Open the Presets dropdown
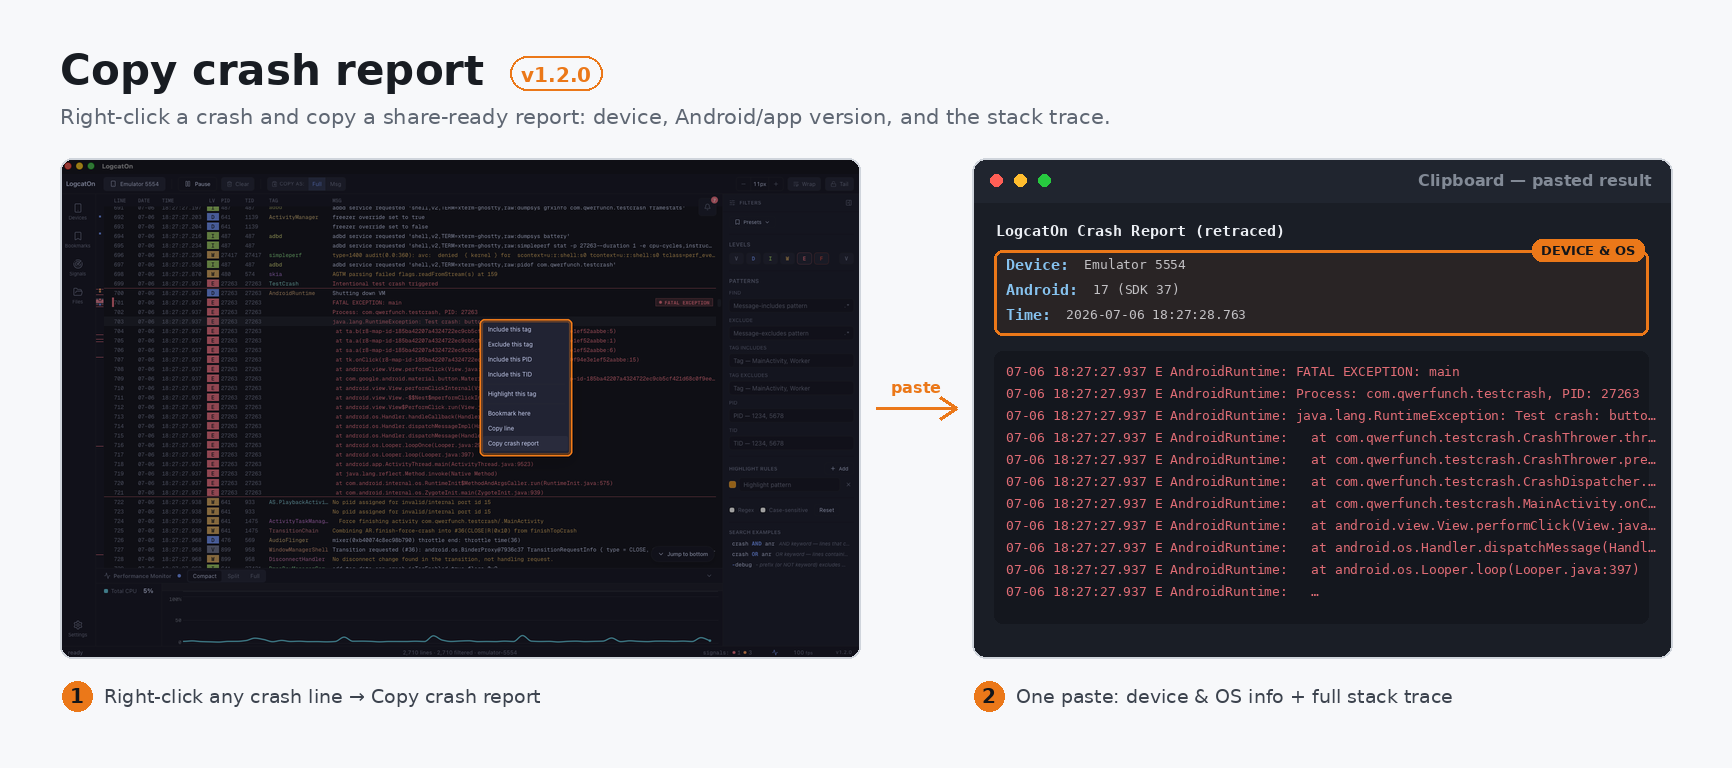1732x768 pixels. [752, 222]
